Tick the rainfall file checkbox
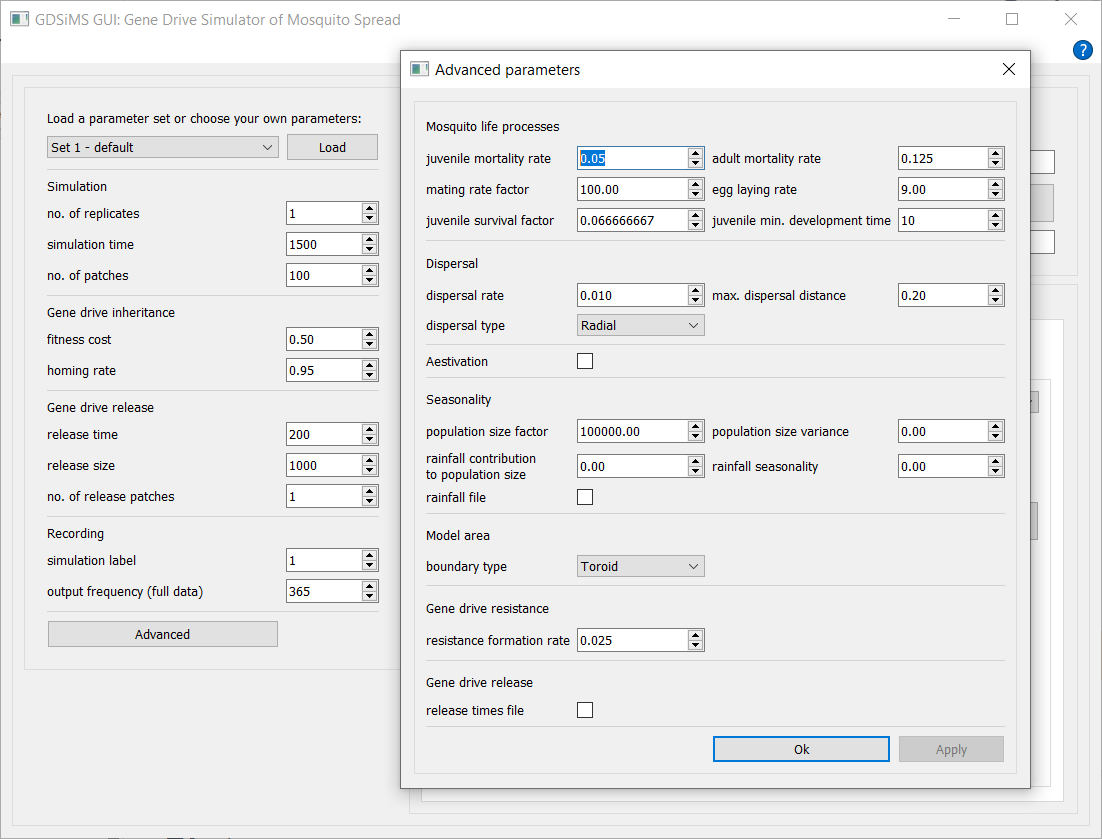The height and width of the screenshot is (839, 1102). click(585, 497)
